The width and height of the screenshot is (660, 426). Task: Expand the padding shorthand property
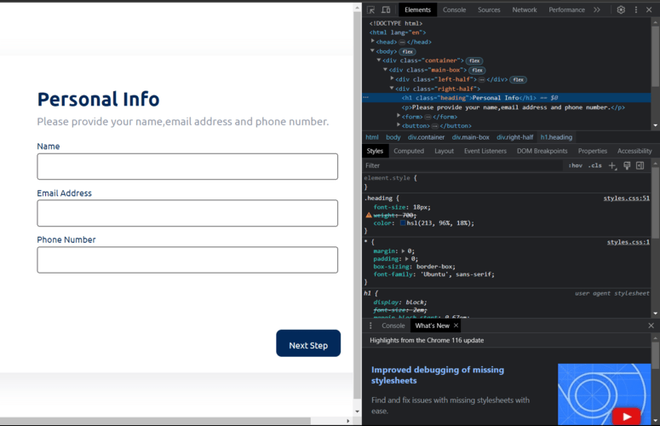point(407,258)
